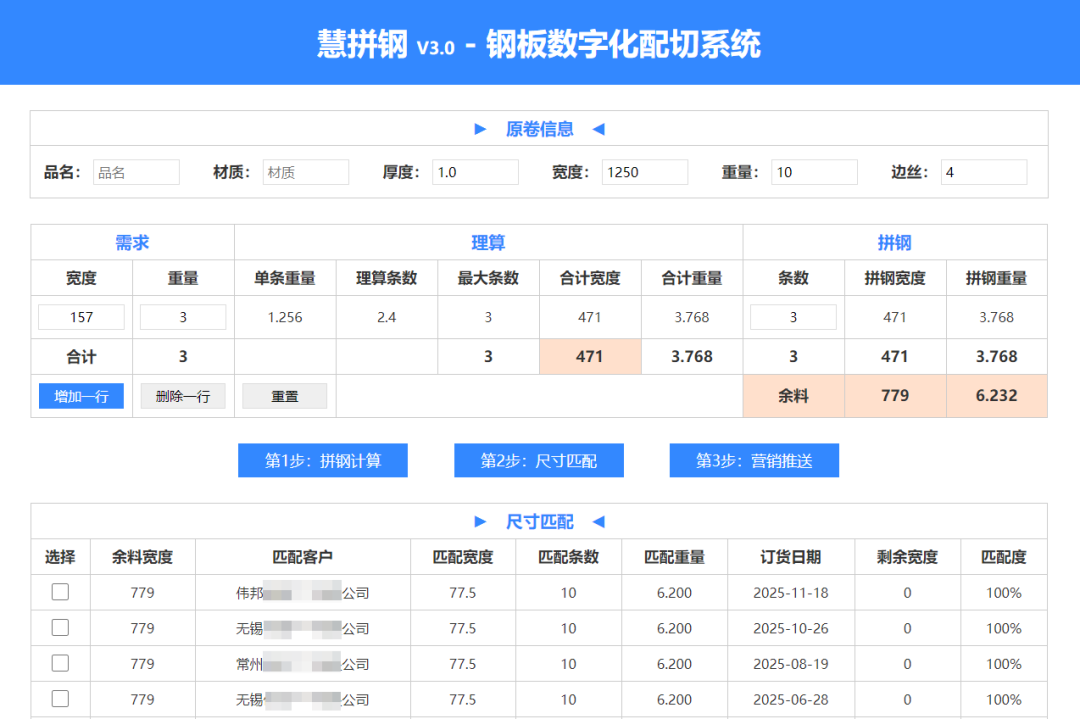This screenshot has width=1080, height=719.
Task: Launch 第3步：营销推送
Action: tap(754, 461)
